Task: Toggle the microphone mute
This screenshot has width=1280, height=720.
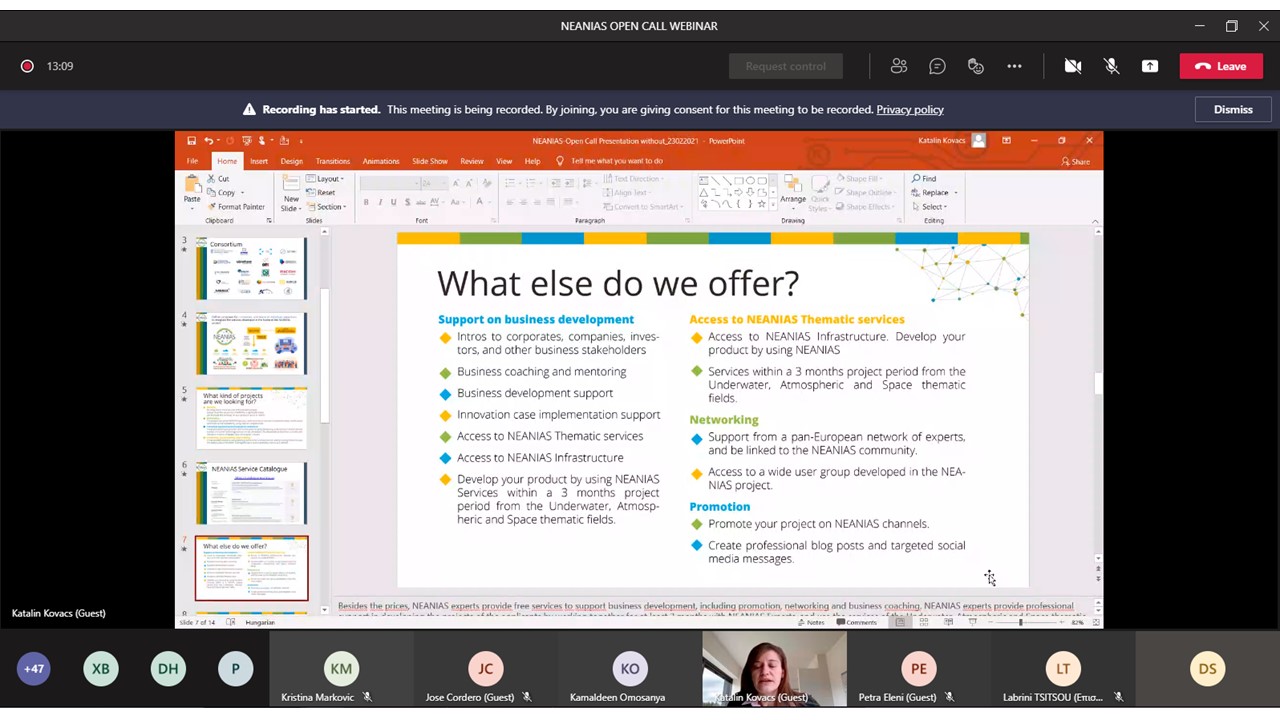Action: pos(1111,66)
